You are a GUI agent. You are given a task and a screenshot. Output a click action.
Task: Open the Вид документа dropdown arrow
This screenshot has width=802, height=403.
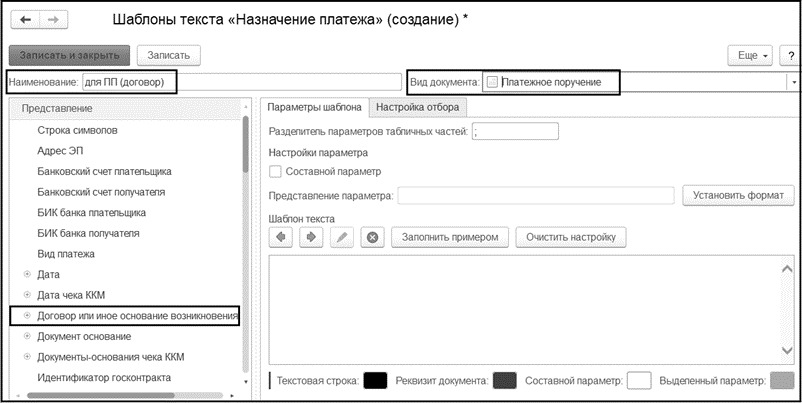pyautogui.click(x=793, y=82)
